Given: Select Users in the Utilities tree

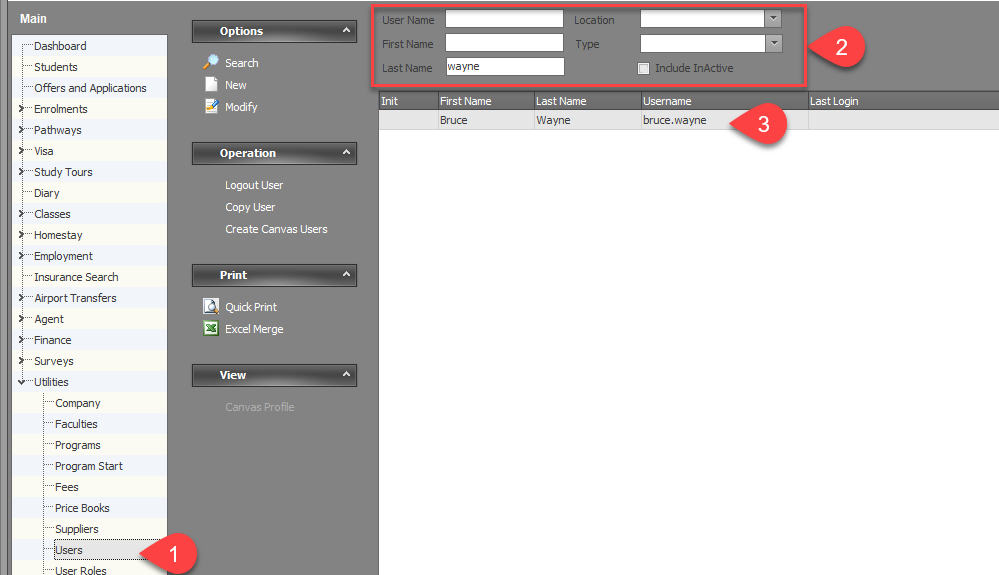Looking at the screenshot, I should 69,550.
